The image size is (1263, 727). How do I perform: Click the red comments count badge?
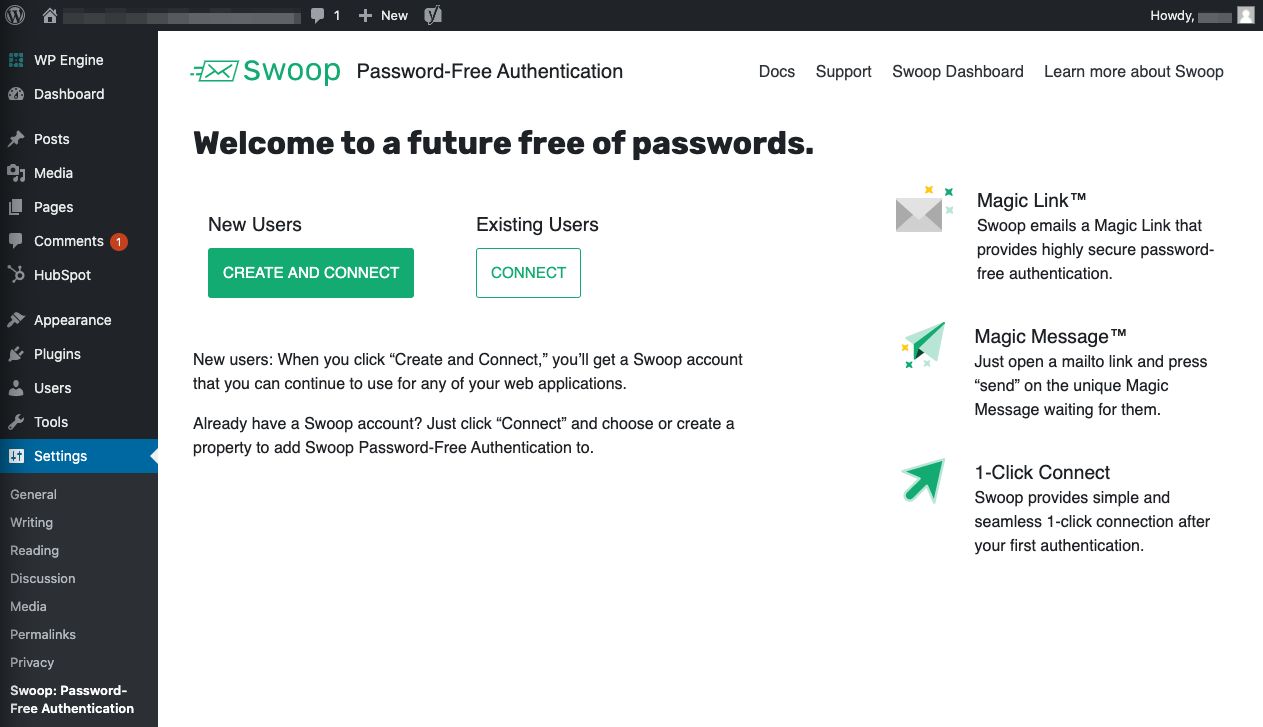coord(119,241)
